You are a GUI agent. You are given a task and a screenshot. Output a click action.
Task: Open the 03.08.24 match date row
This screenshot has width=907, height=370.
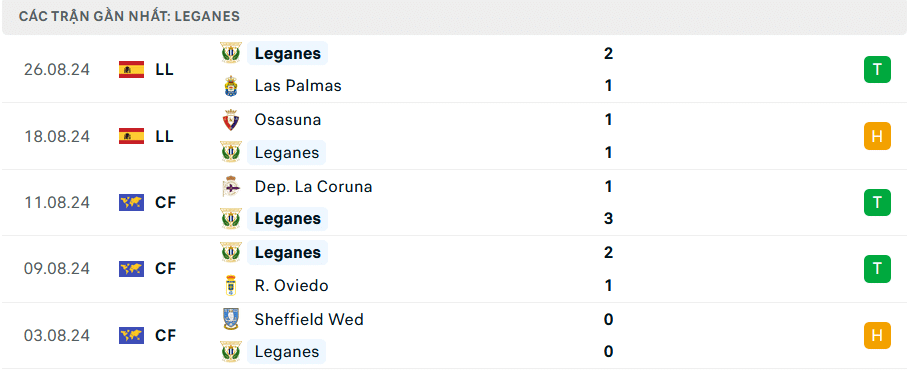(454, 335)
